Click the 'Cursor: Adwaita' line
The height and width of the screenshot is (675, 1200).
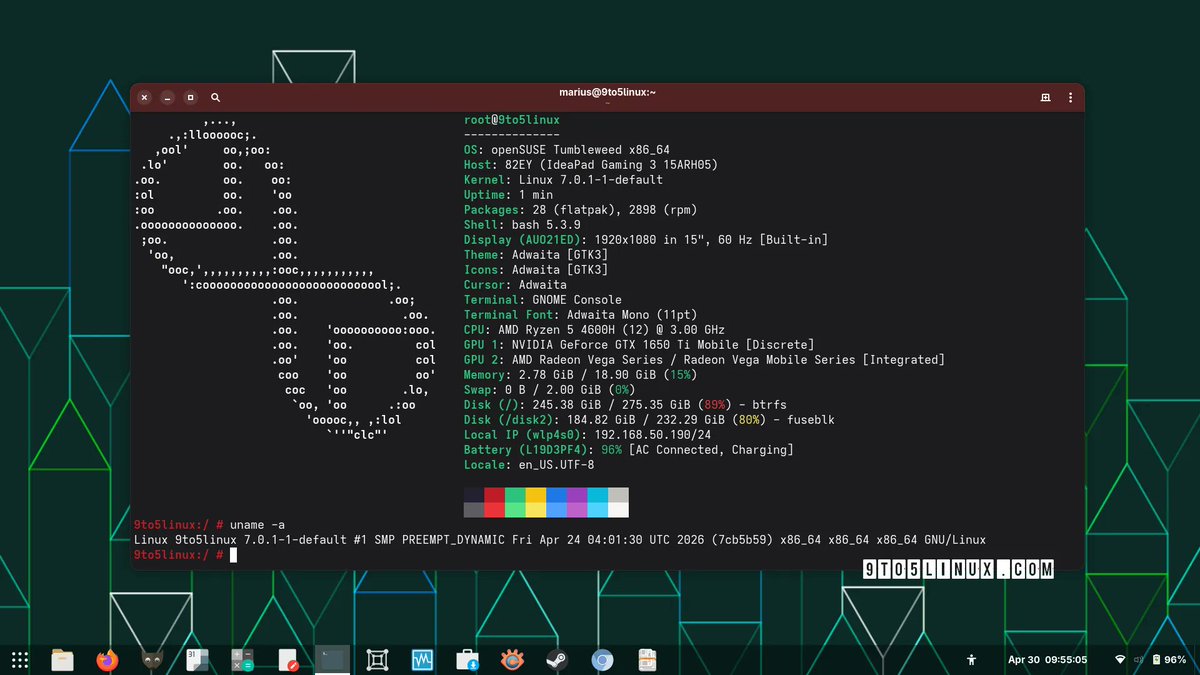click(x=515, y=285)
